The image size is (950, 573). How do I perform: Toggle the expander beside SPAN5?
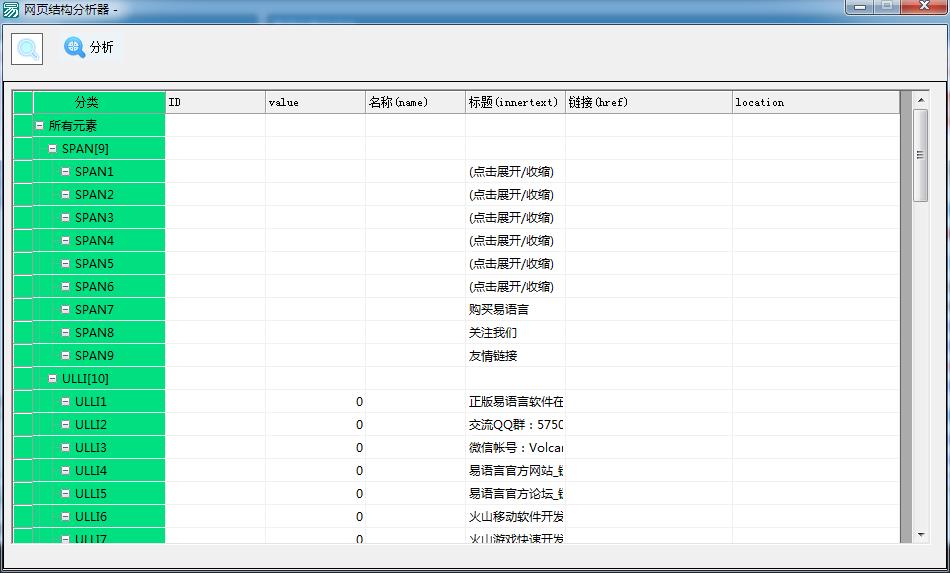click(65, 264)
